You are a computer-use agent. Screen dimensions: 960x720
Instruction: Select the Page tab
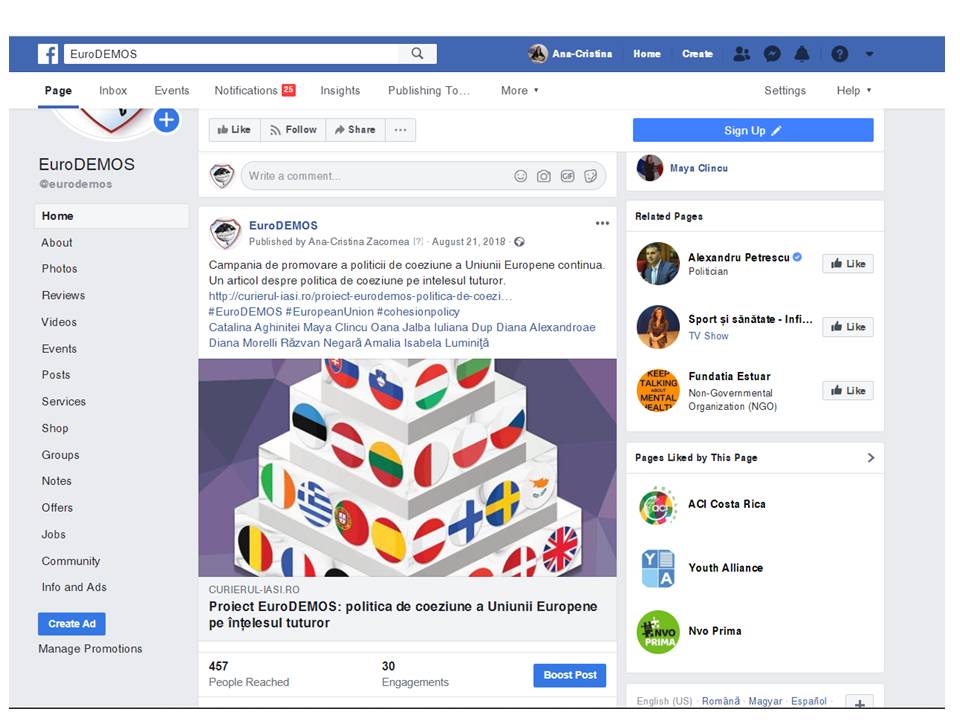tap(58, 91)
